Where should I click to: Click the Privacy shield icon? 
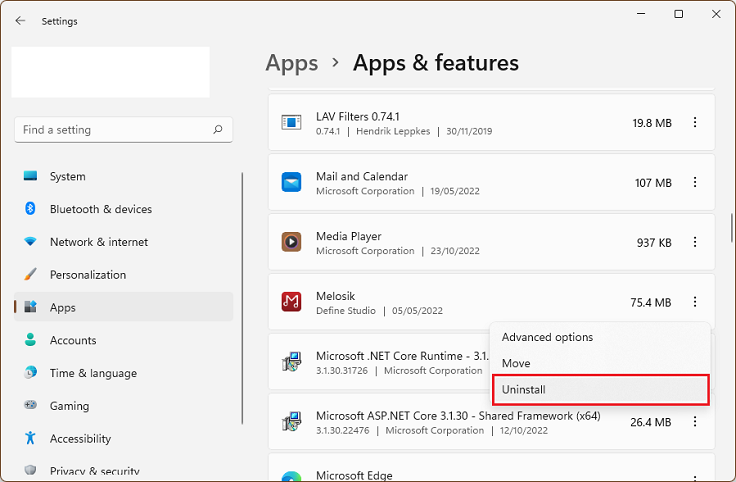31,470
